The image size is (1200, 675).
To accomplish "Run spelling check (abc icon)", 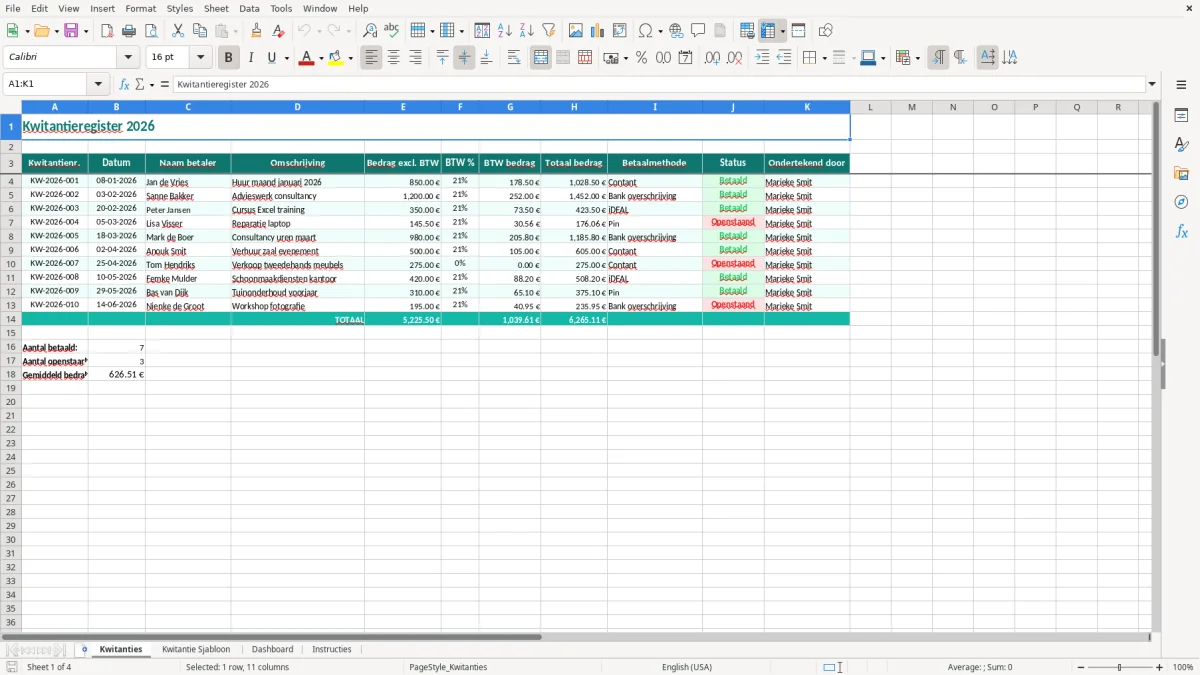I will click(391, 31).
